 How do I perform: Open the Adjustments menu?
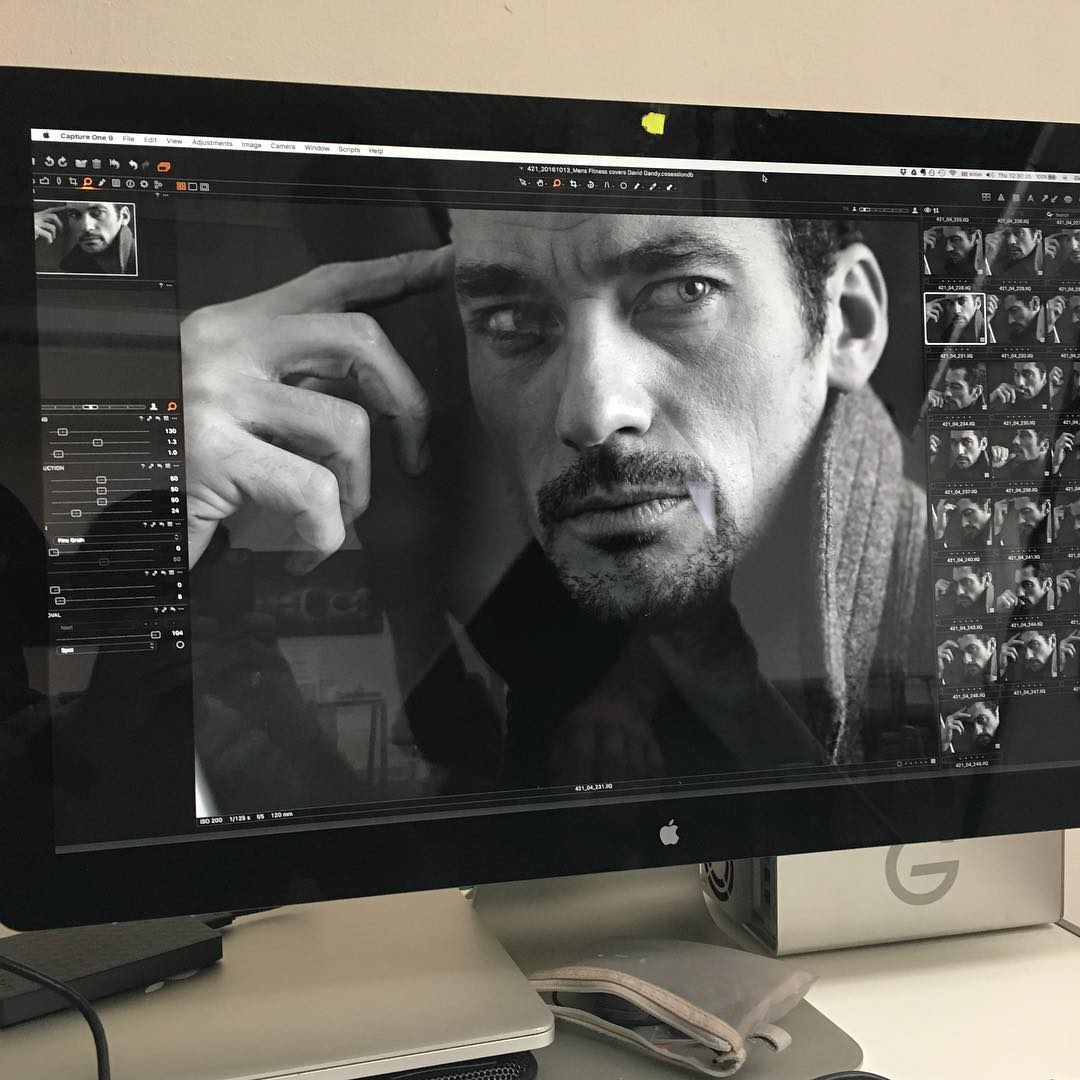click(211, 143)
